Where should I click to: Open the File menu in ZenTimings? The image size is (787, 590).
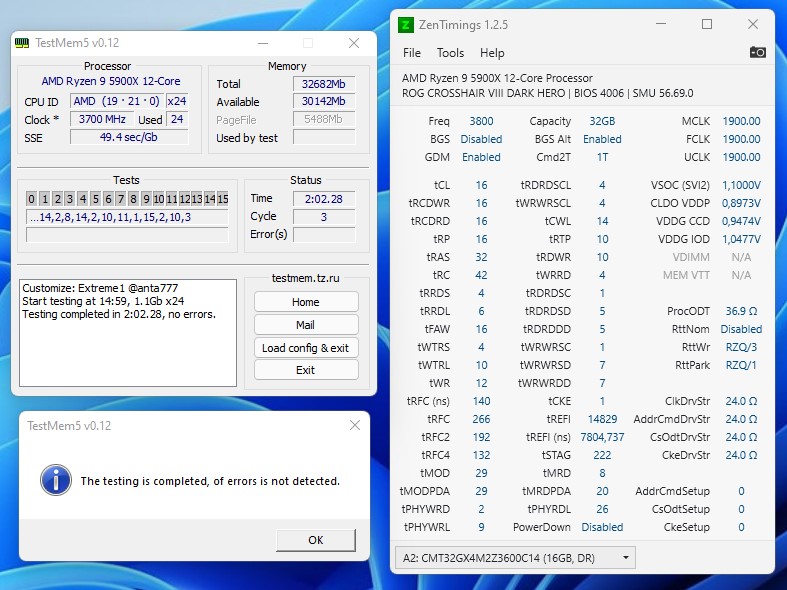[412, 53]
